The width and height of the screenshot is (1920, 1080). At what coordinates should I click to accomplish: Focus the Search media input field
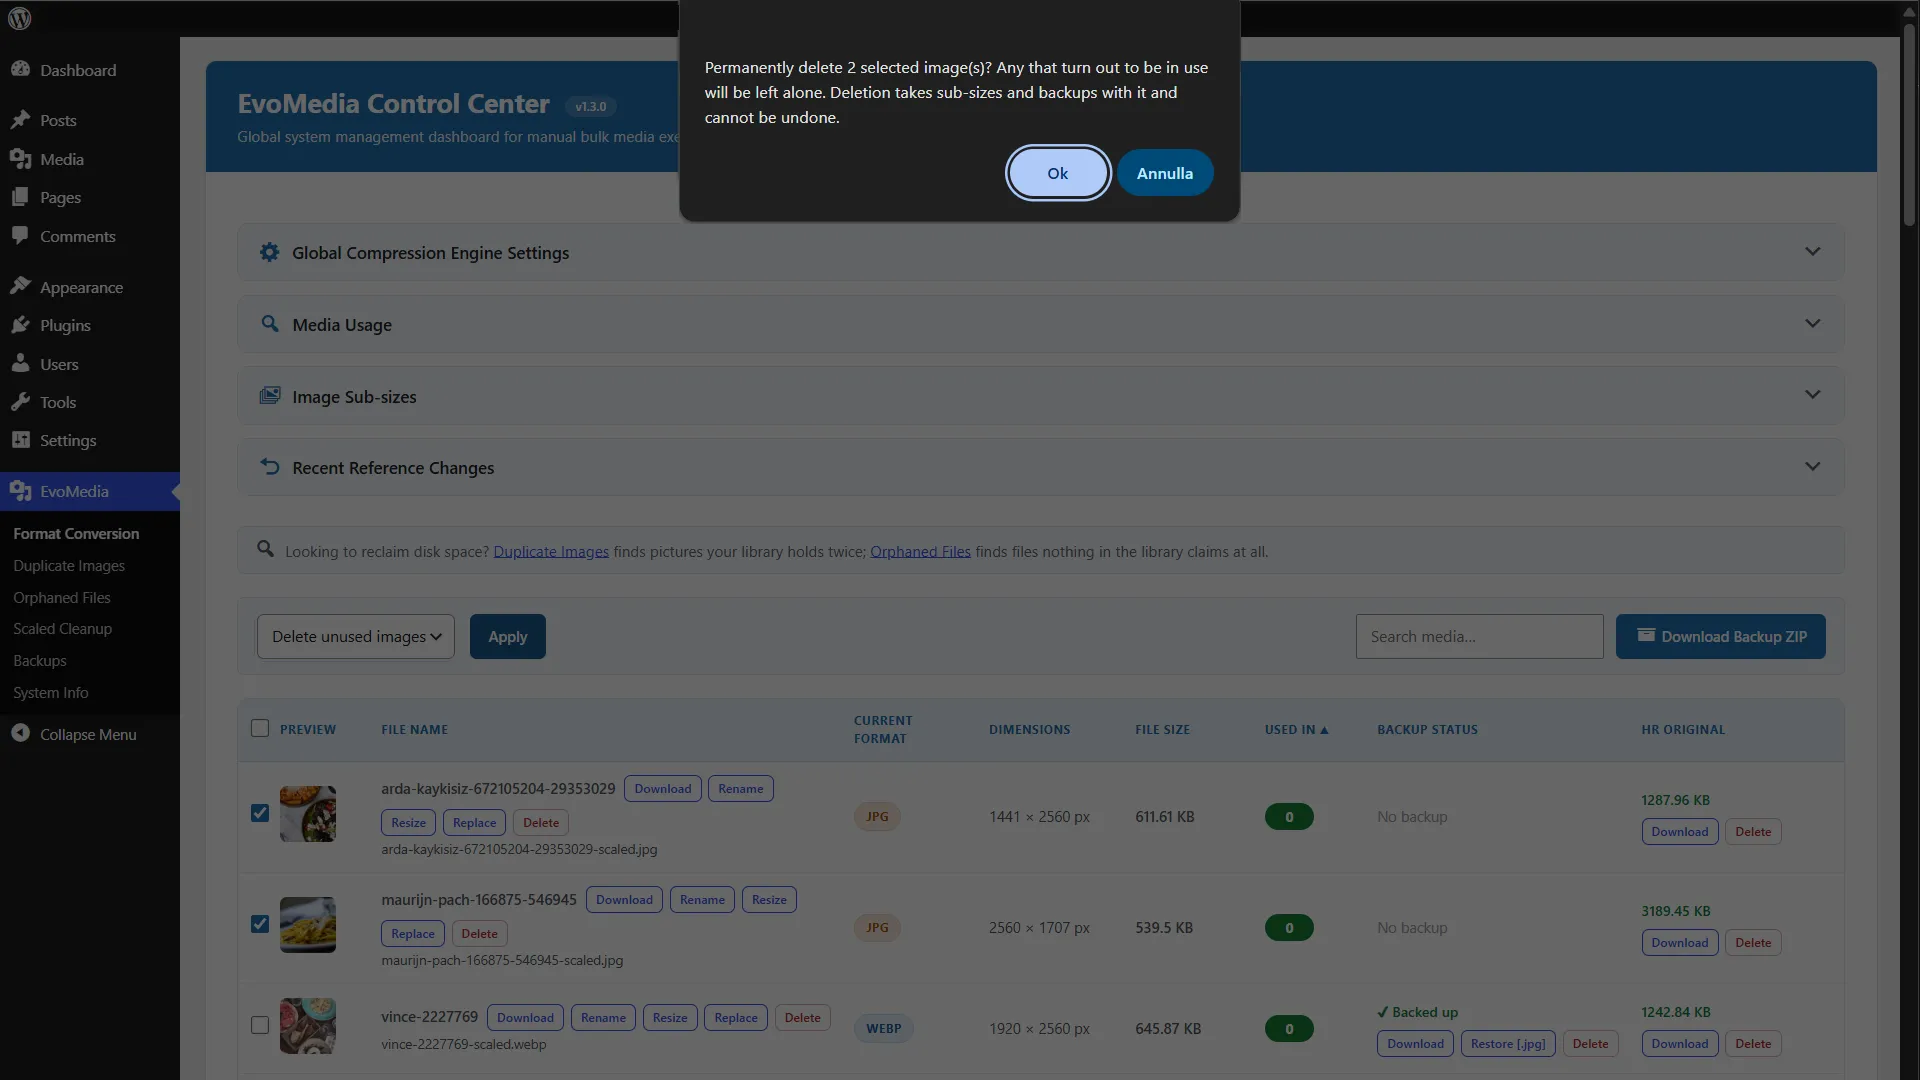coord(1480,636)
